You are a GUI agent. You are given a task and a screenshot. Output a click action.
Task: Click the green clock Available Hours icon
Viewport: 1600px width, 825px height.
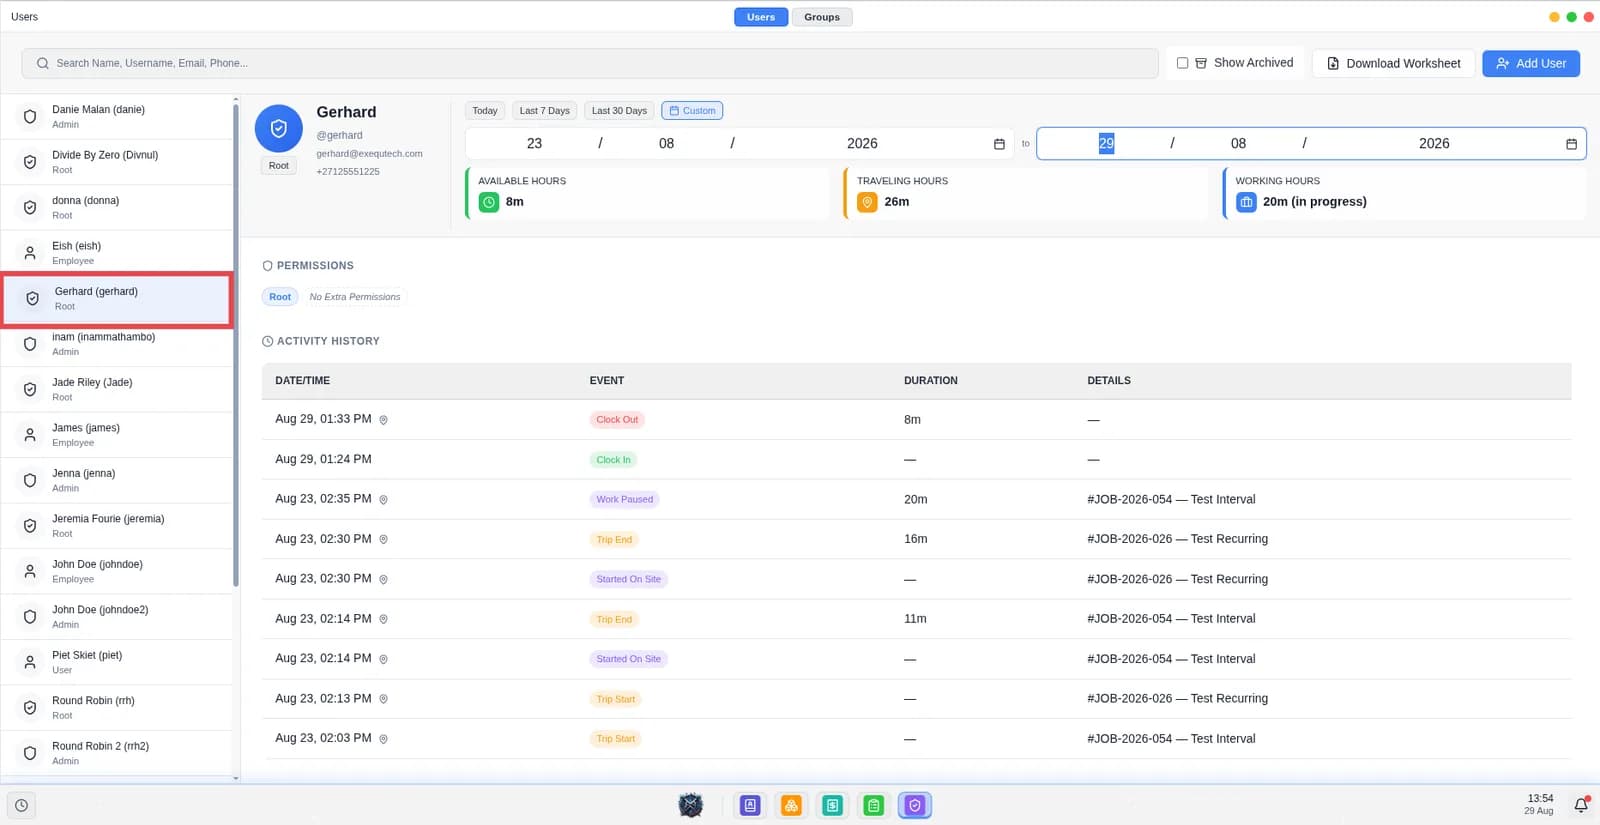(x=489, y=202)
